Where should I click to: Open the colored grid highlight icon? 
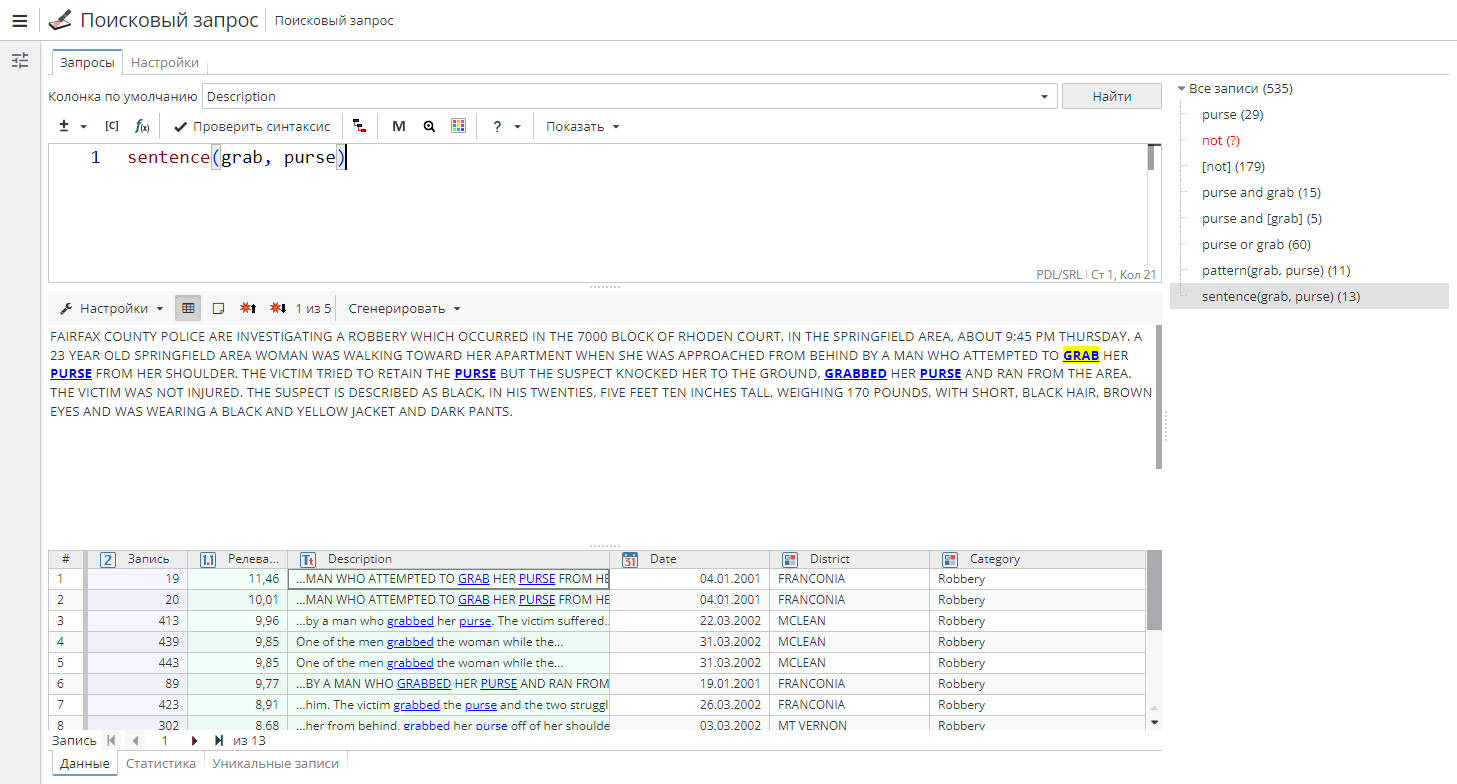tap(458, 126)
